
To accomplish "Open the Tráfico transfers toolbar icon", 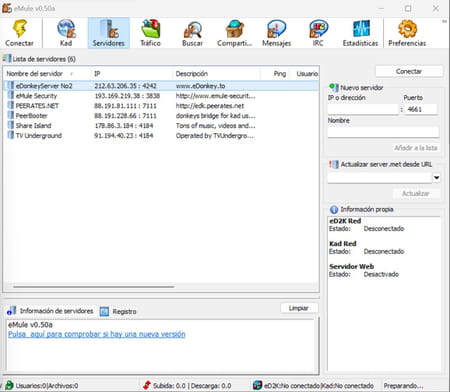I will tap(151, 28).
